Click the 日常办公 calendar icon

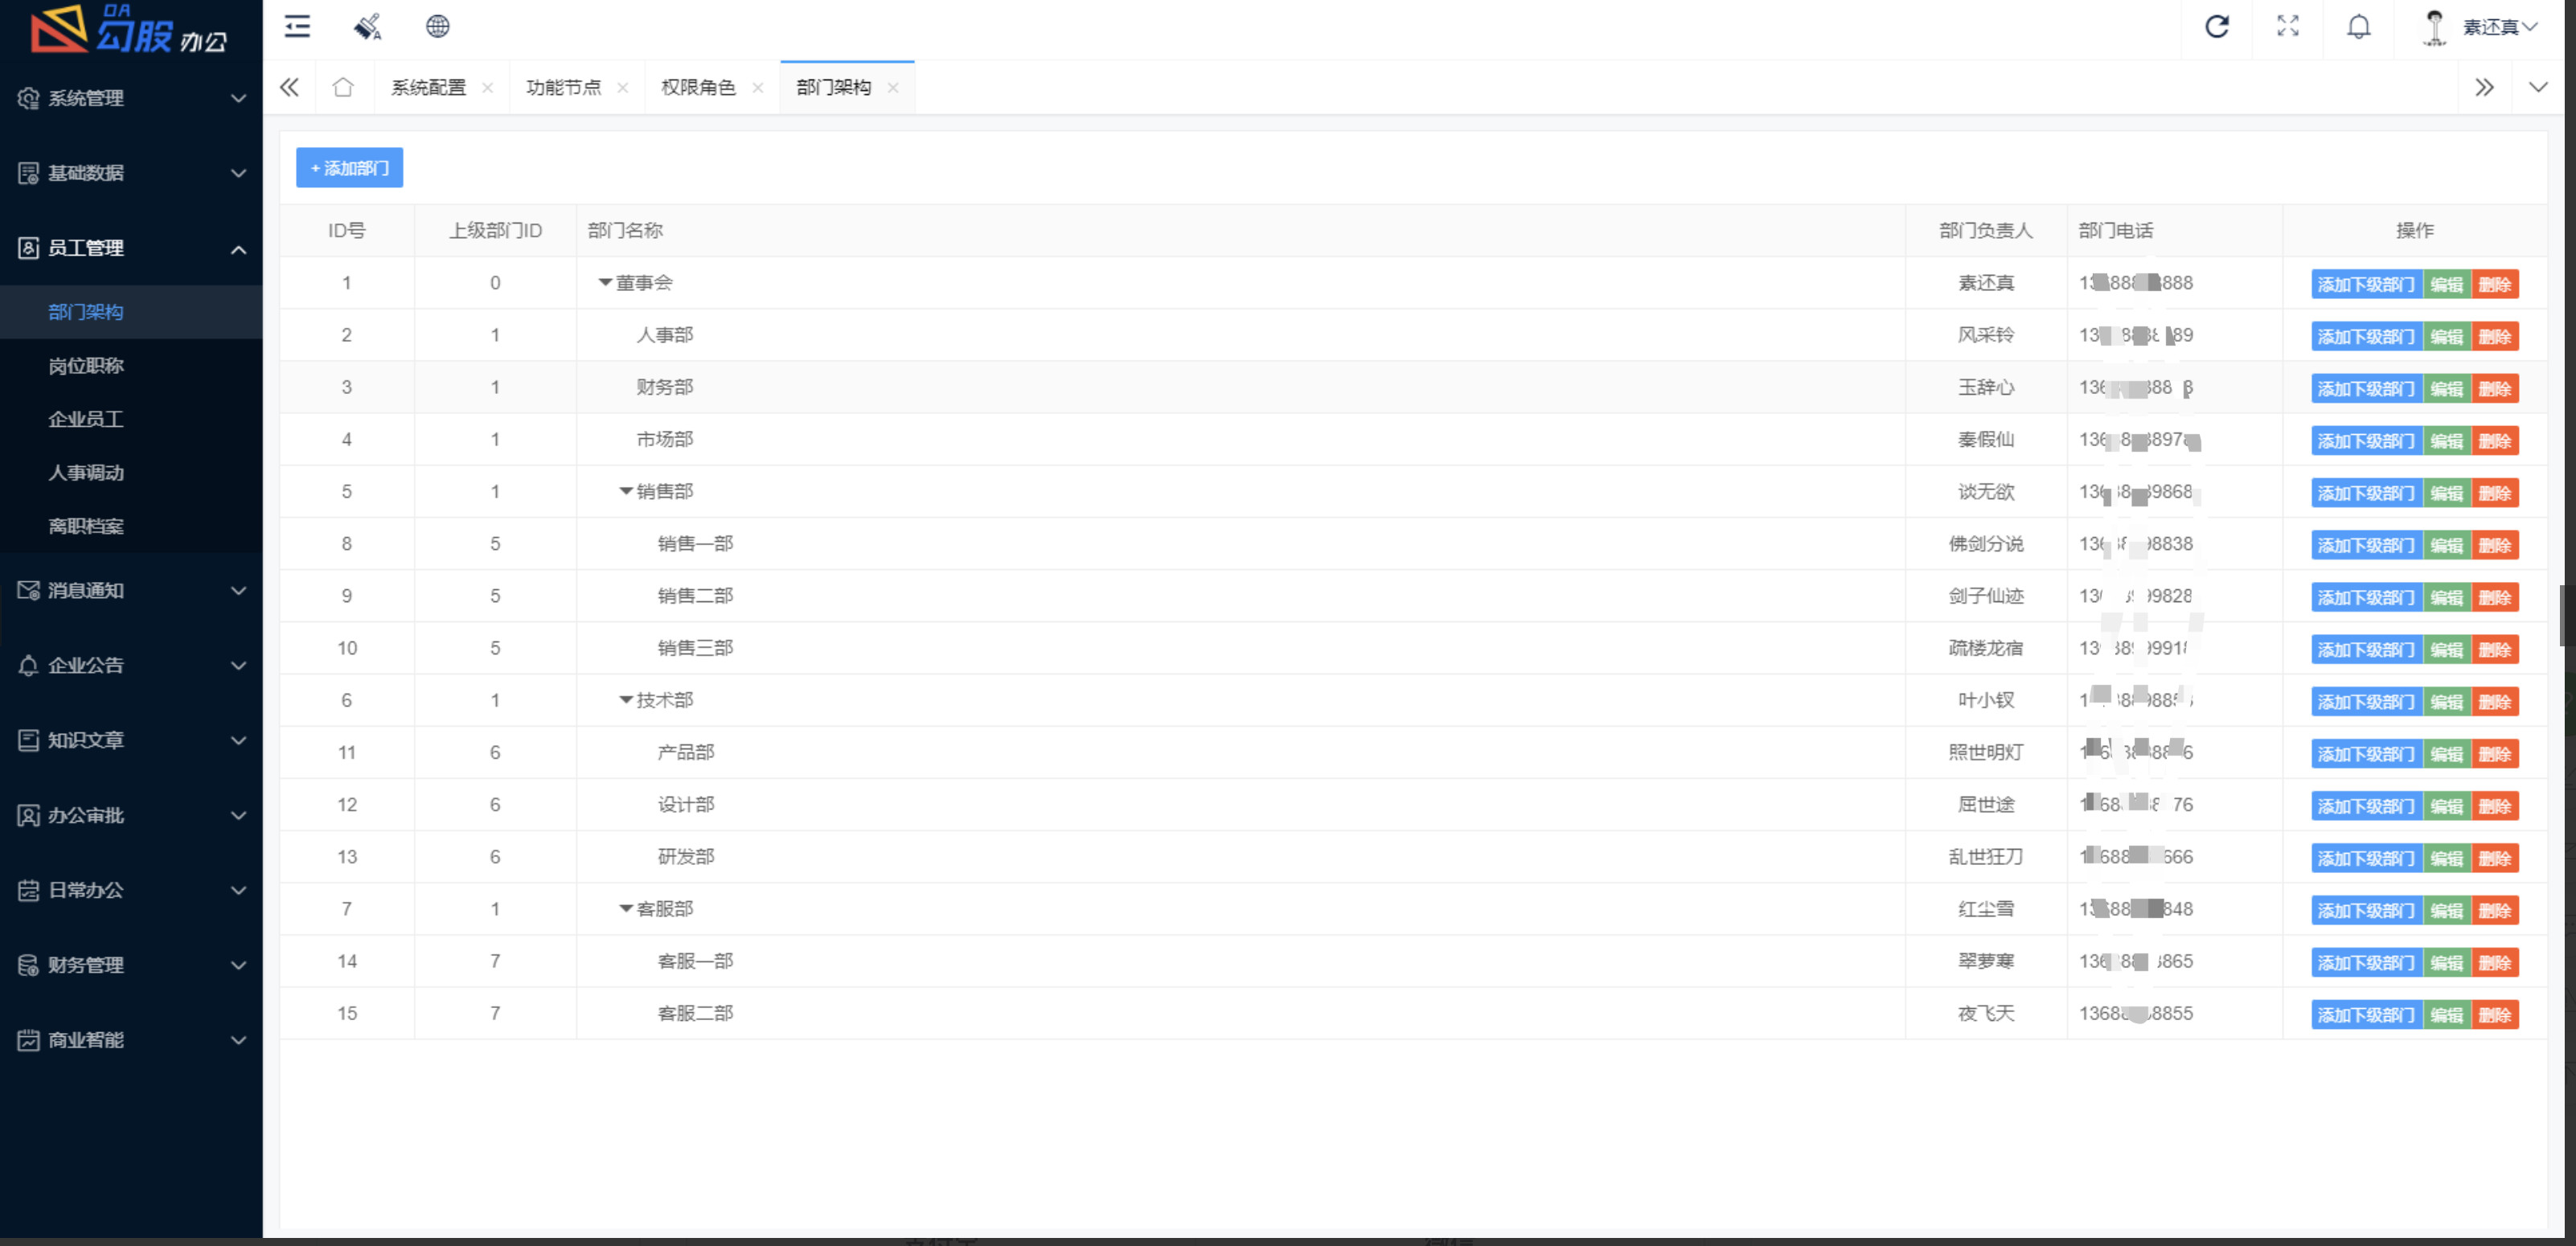(28, 890)
